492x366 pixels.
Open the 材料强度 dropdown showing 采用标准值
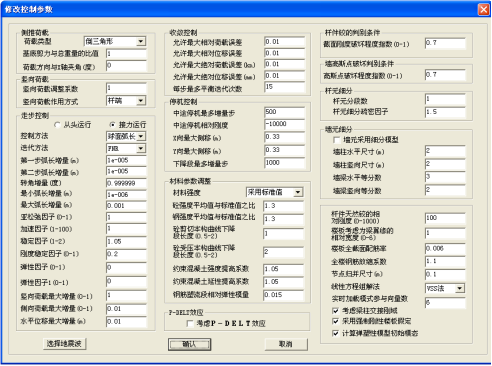pos(274,192)
